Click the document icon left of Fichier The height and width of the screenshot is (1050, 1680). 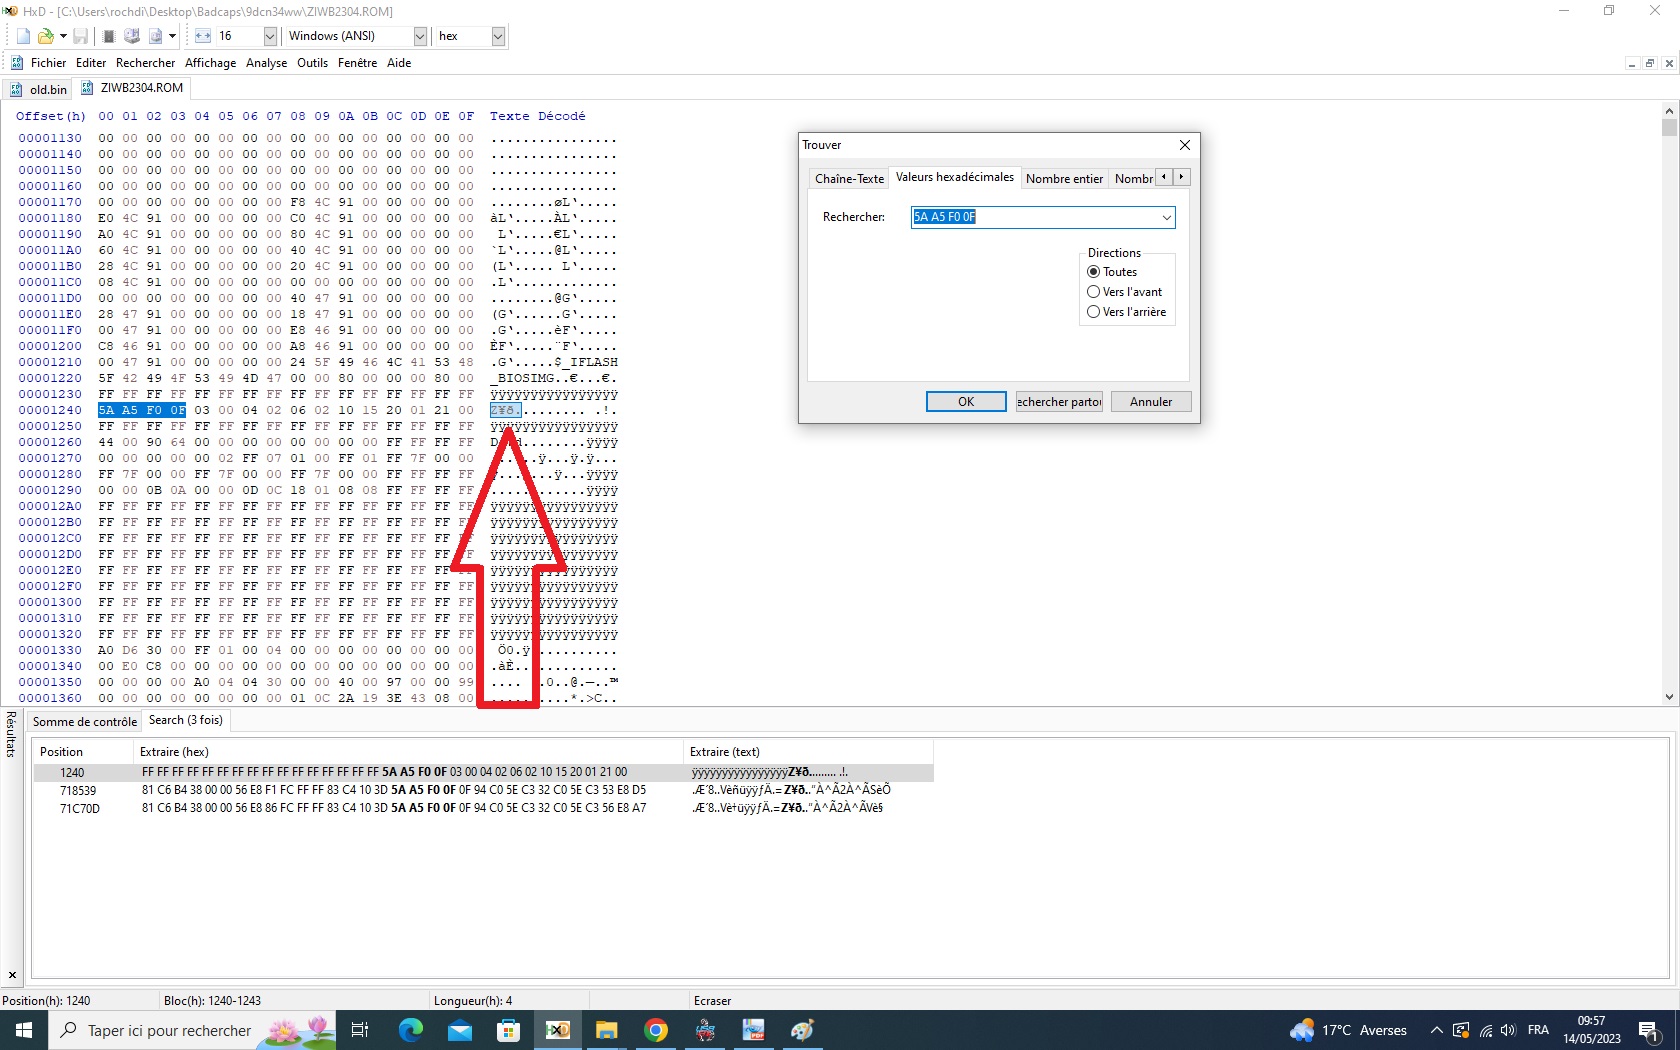16,63
